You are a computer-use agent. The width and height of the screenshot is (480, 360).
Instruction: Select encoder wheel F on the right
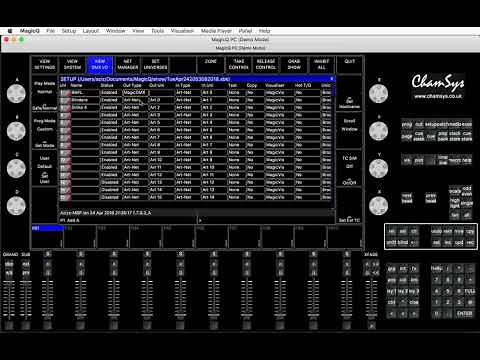pyautogui.click(x=378, y=131)
